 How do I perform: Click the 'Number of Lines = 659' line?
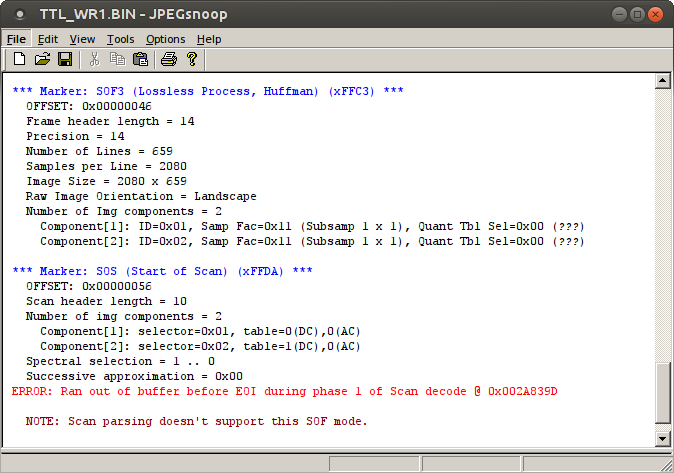(x=99, y=151)
